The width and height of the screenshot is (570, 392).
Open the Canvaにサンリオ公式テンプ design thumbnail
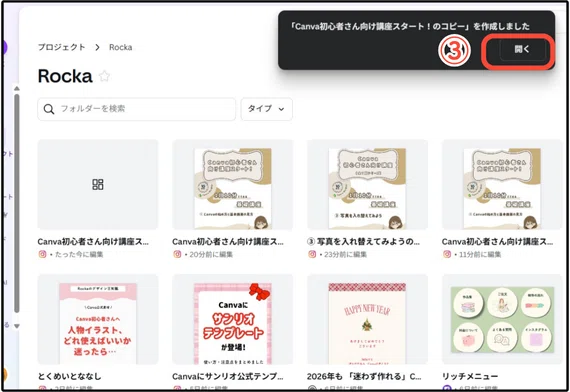click(x=233, y=319)
